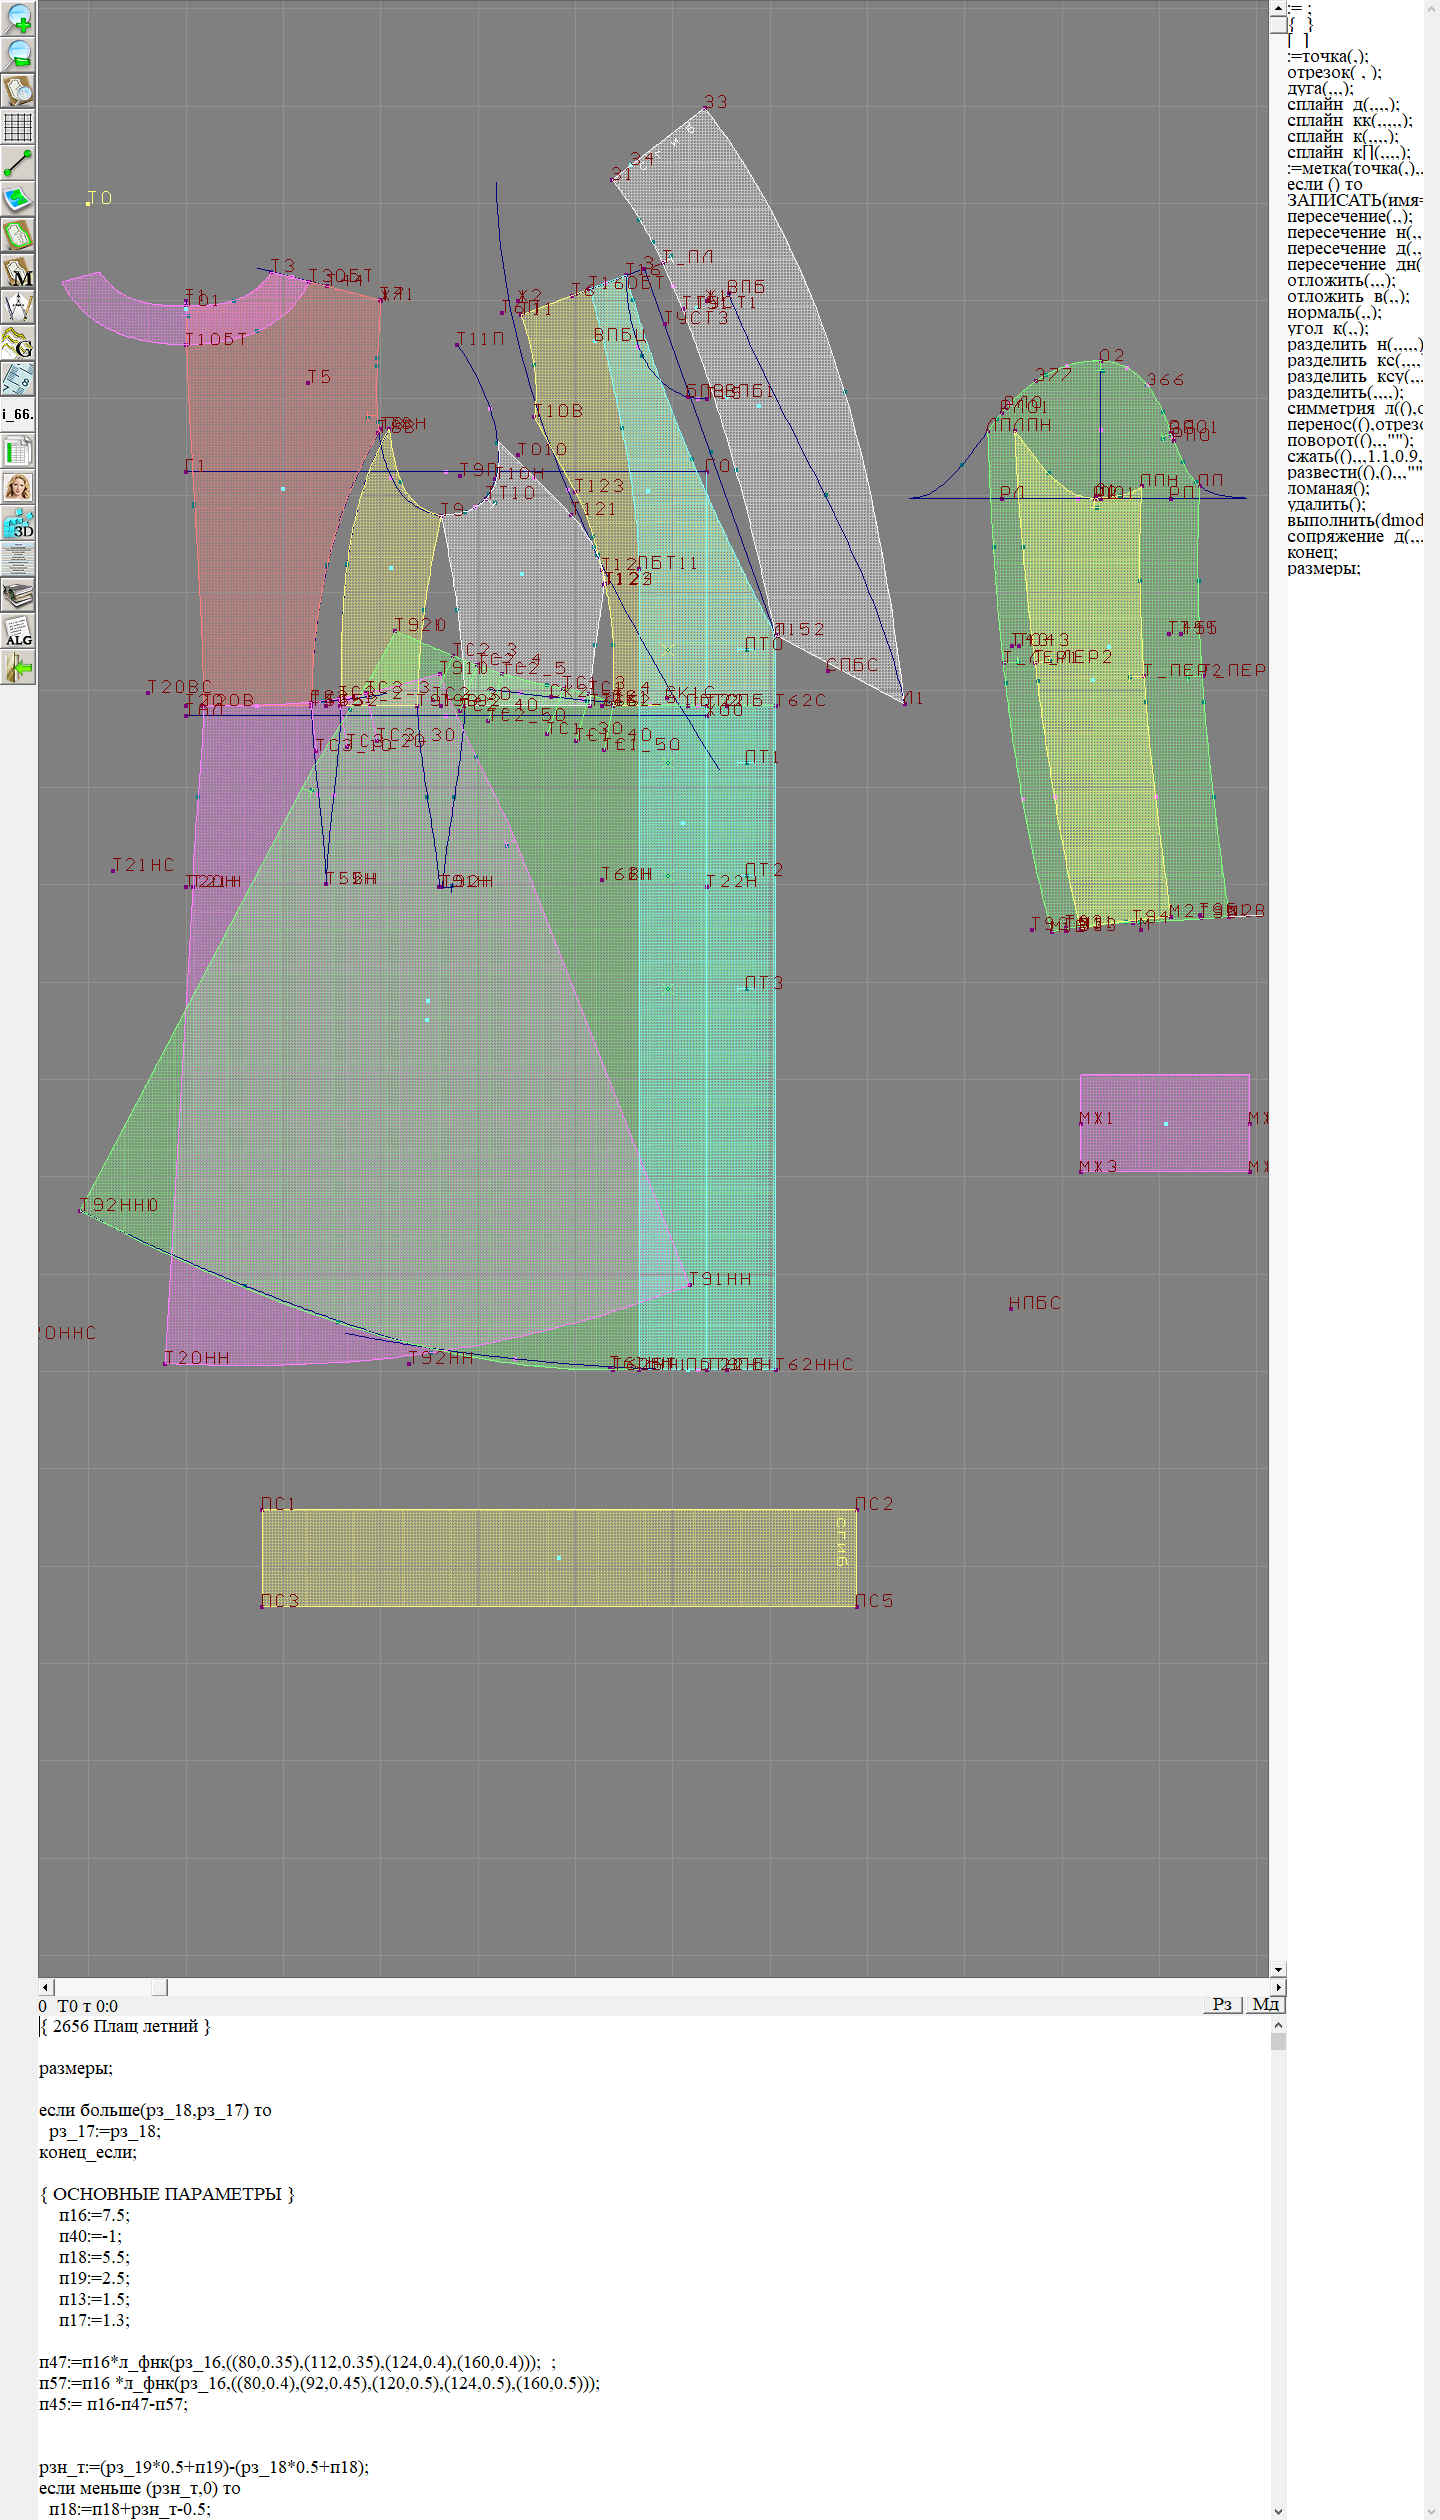This screenshot has height=2520, width=1440.
Task: Click the zoom in magnifier icon
Action: (x=18, y=19)
